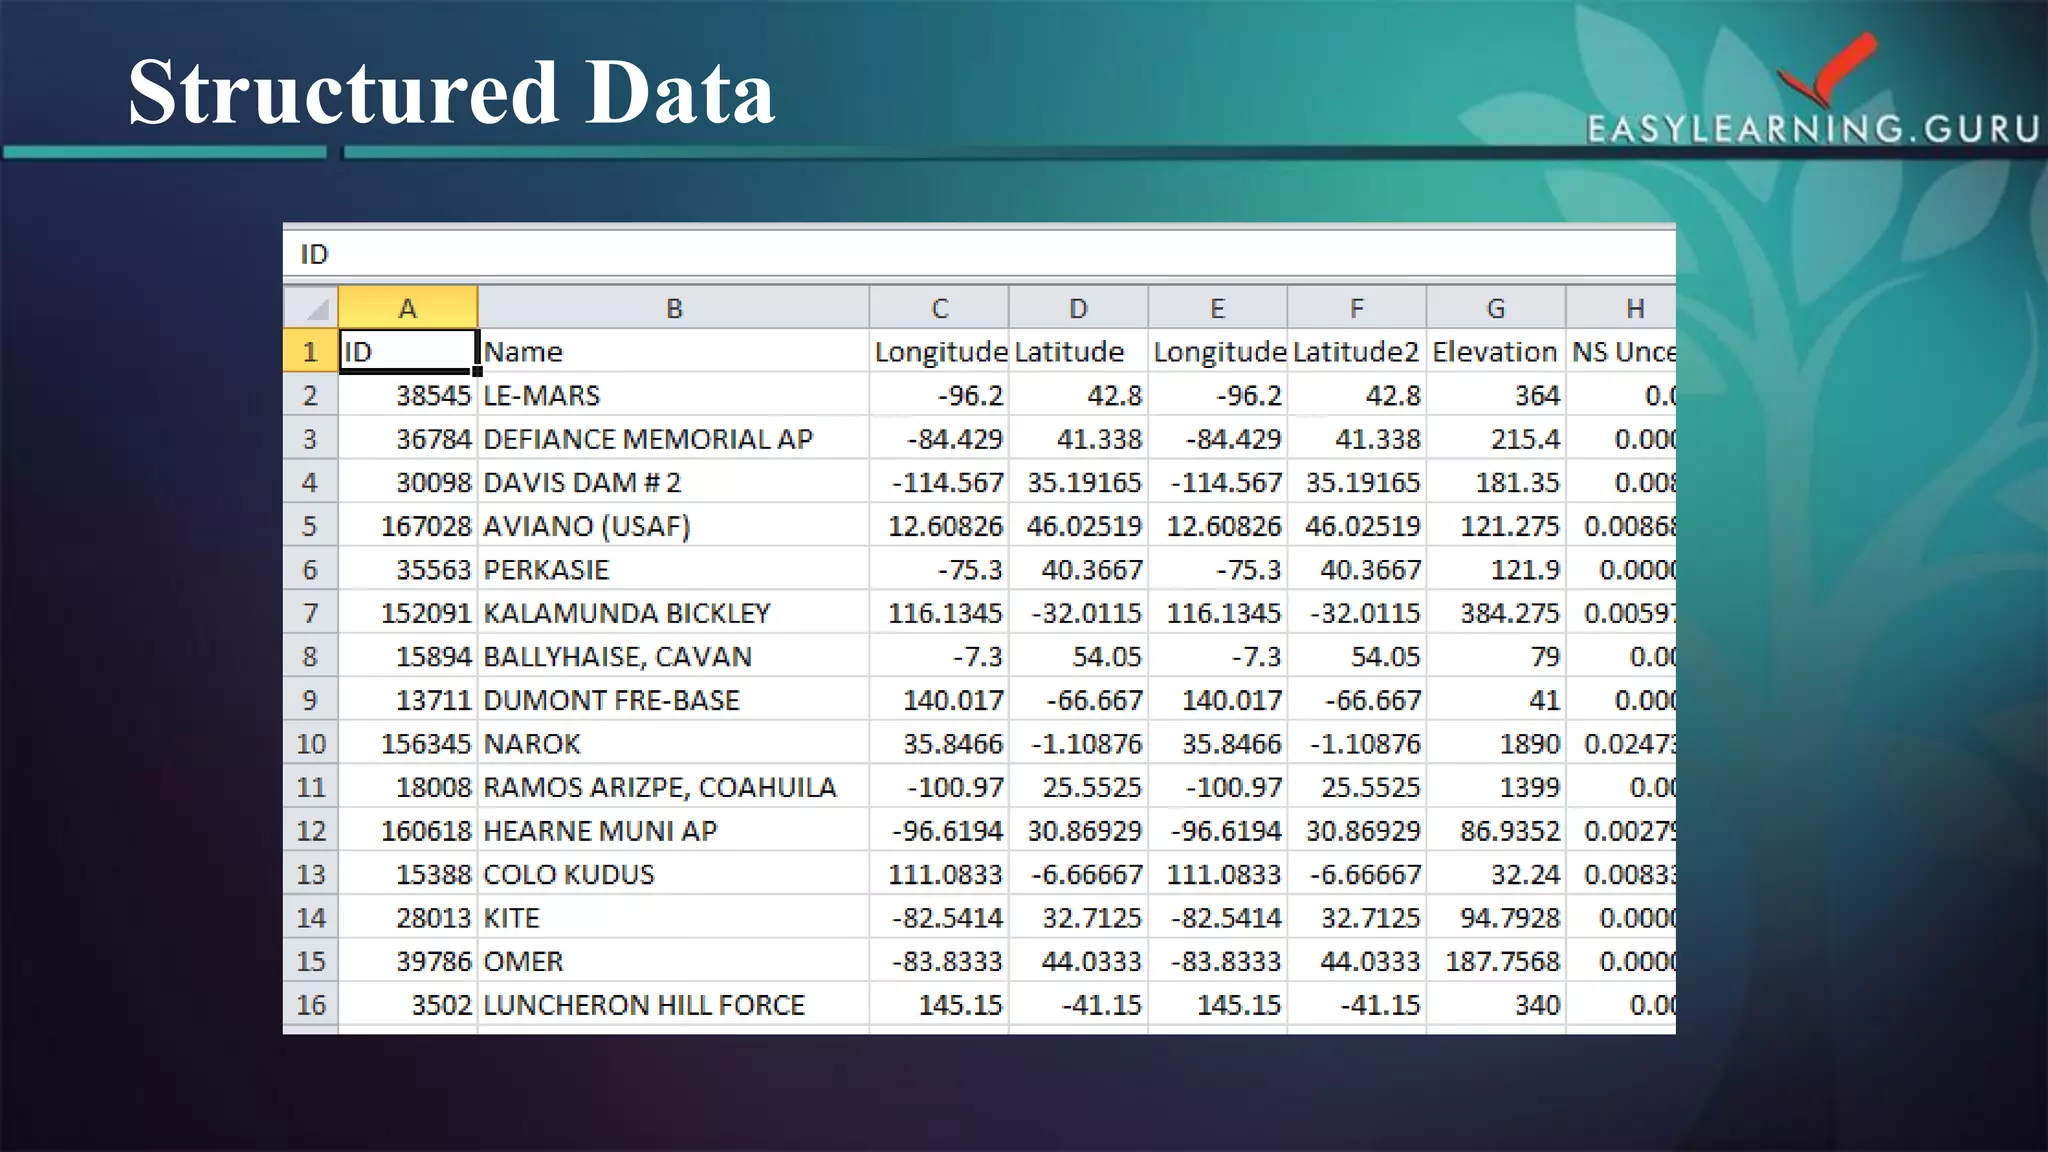
Task: Select column B header
Action: pos(673,308)
